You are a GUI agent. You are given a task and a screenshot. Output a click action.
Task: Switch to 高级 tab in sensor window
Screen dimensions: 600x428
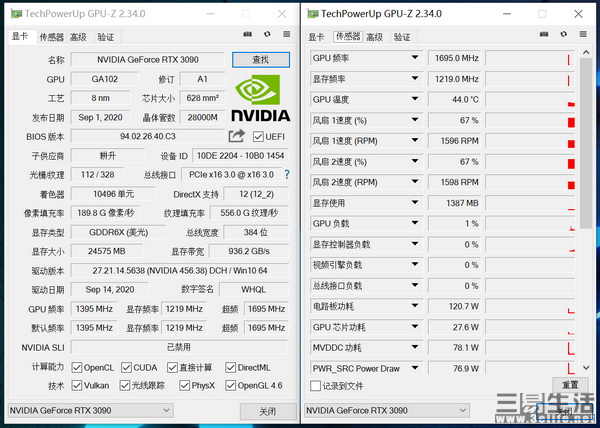(x=375, y=37)
